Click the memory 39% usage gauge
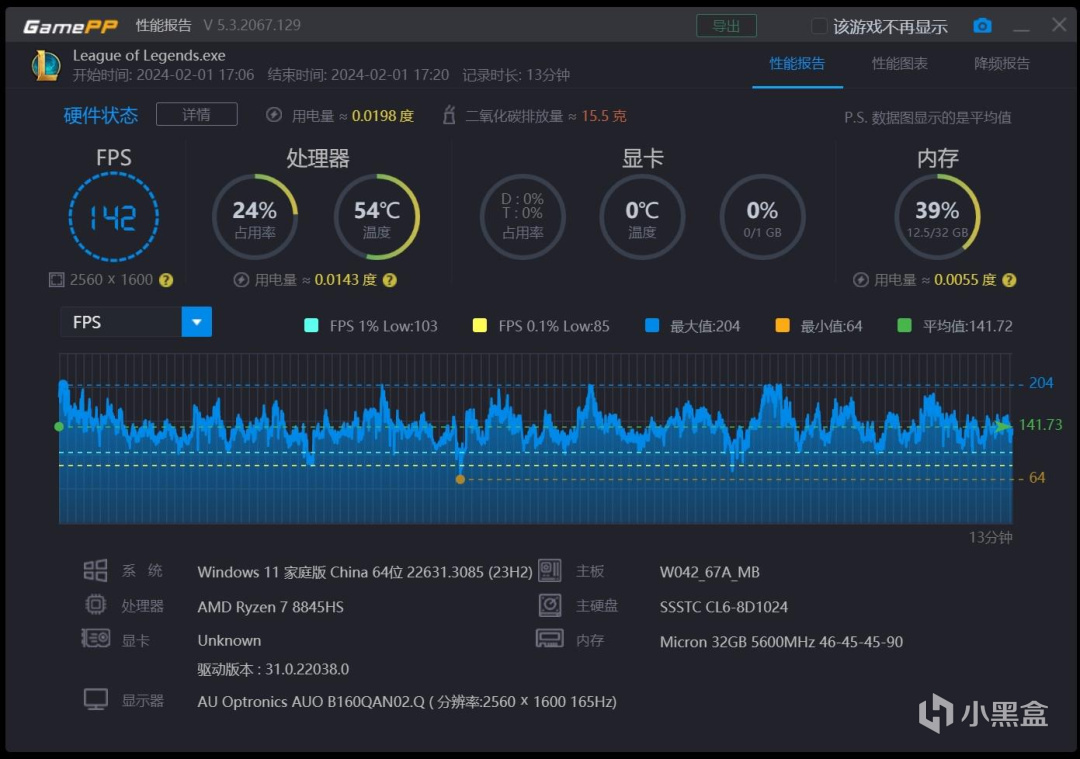 [x=937, y=217]
